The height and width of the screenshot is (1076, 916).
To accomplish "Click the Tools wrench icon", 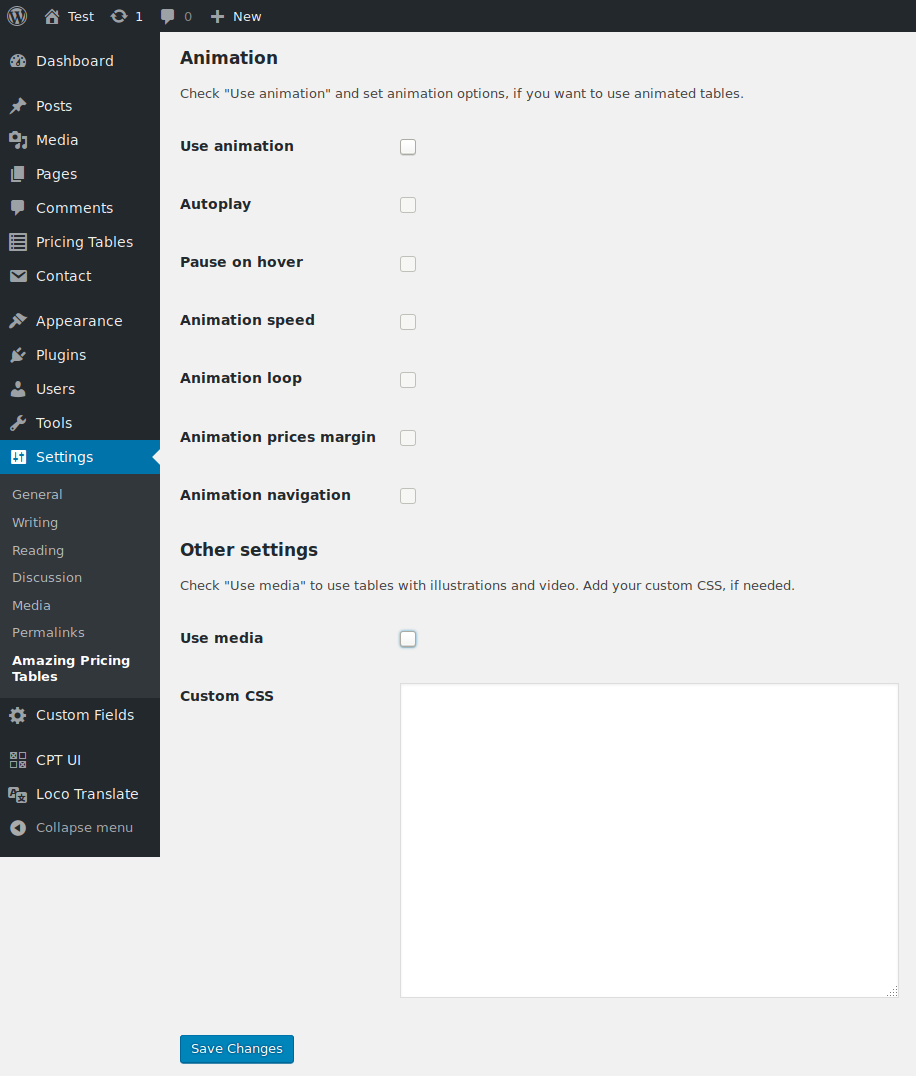I will [19, 423].
